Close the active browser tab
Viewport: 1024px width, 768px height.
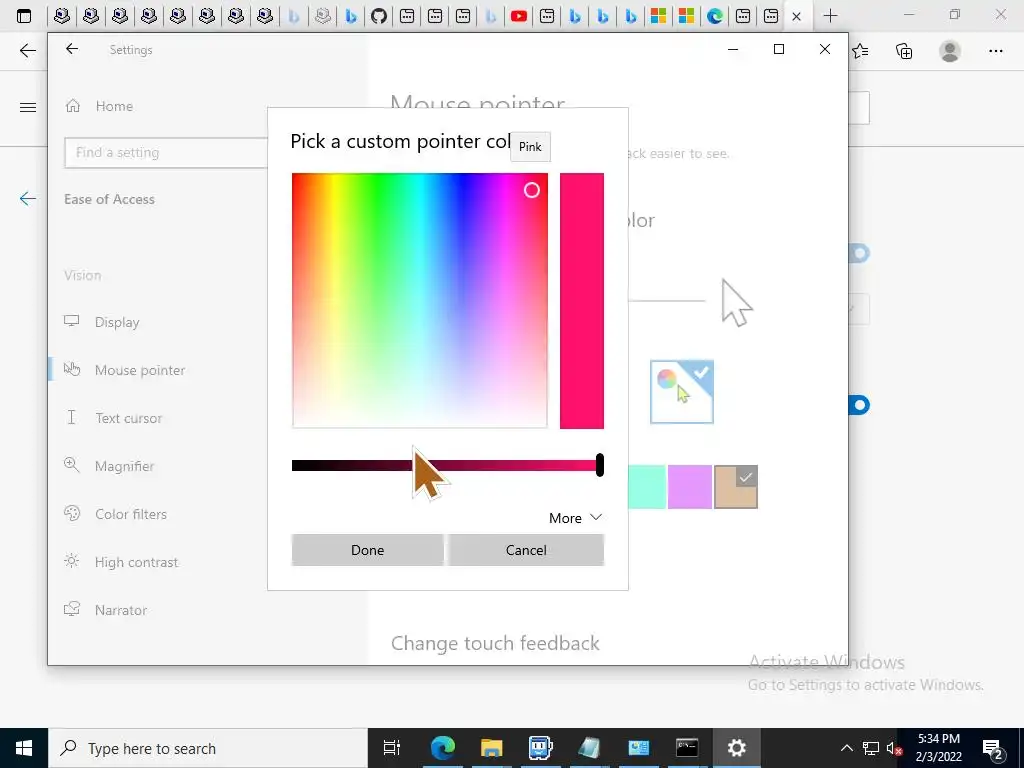click(796, 16)
